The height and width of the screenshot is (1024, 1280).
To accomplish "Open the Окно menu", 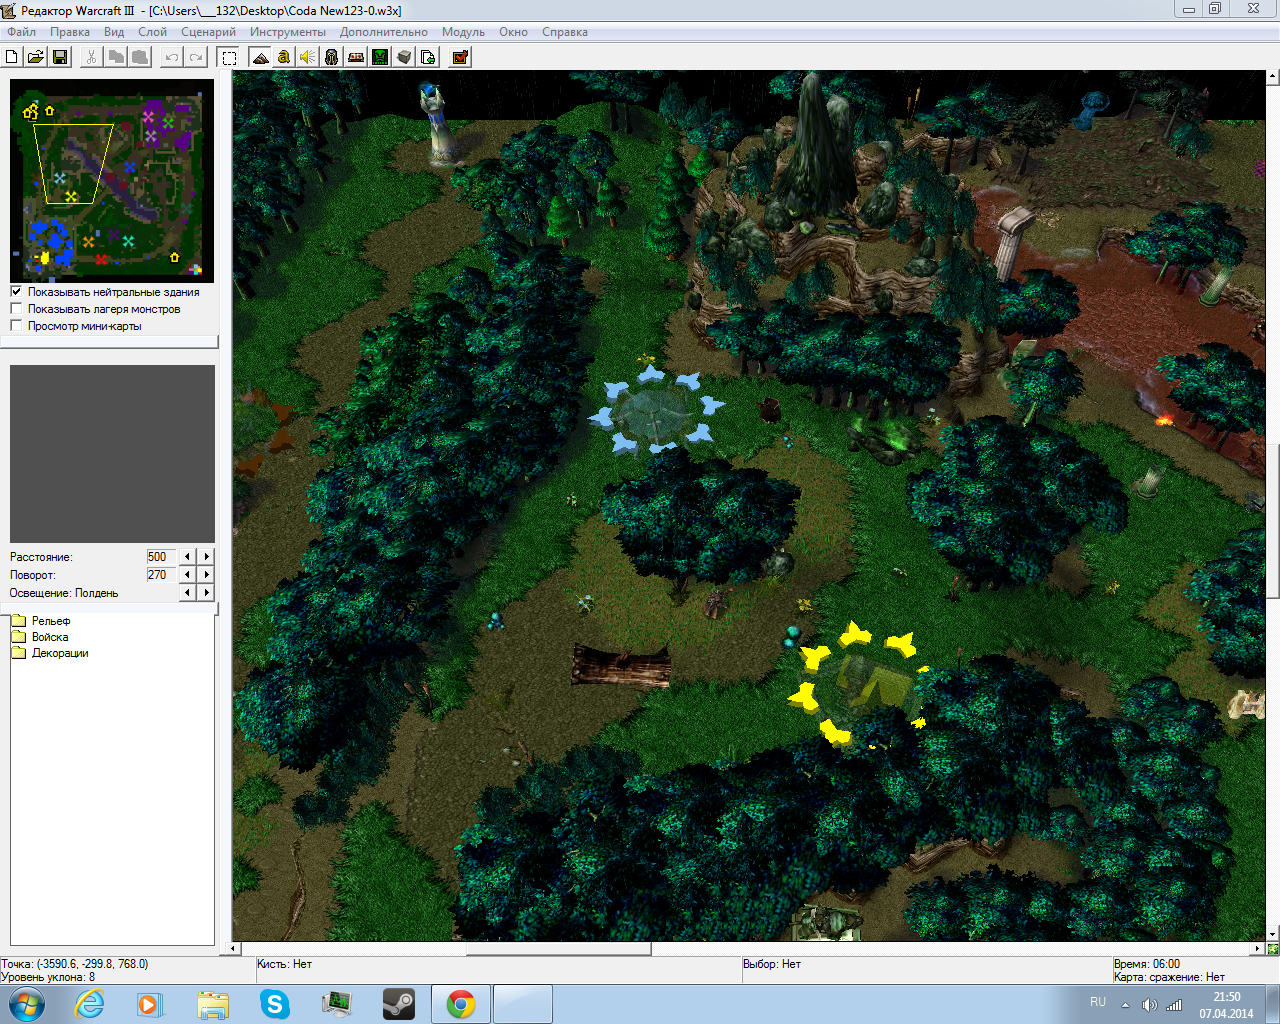I will coord(513,32).
